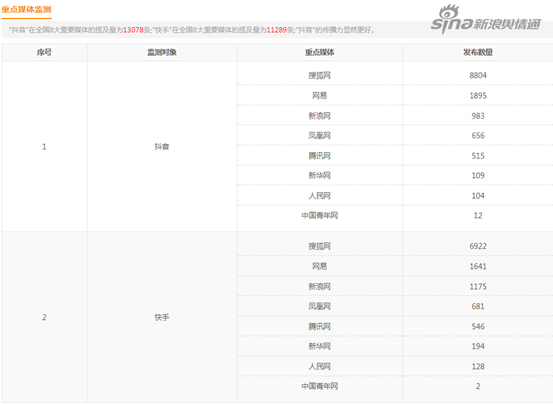Open the 重点媒体监测 tab
This screenshot has height=404, width=553.
tap(26, 9)
